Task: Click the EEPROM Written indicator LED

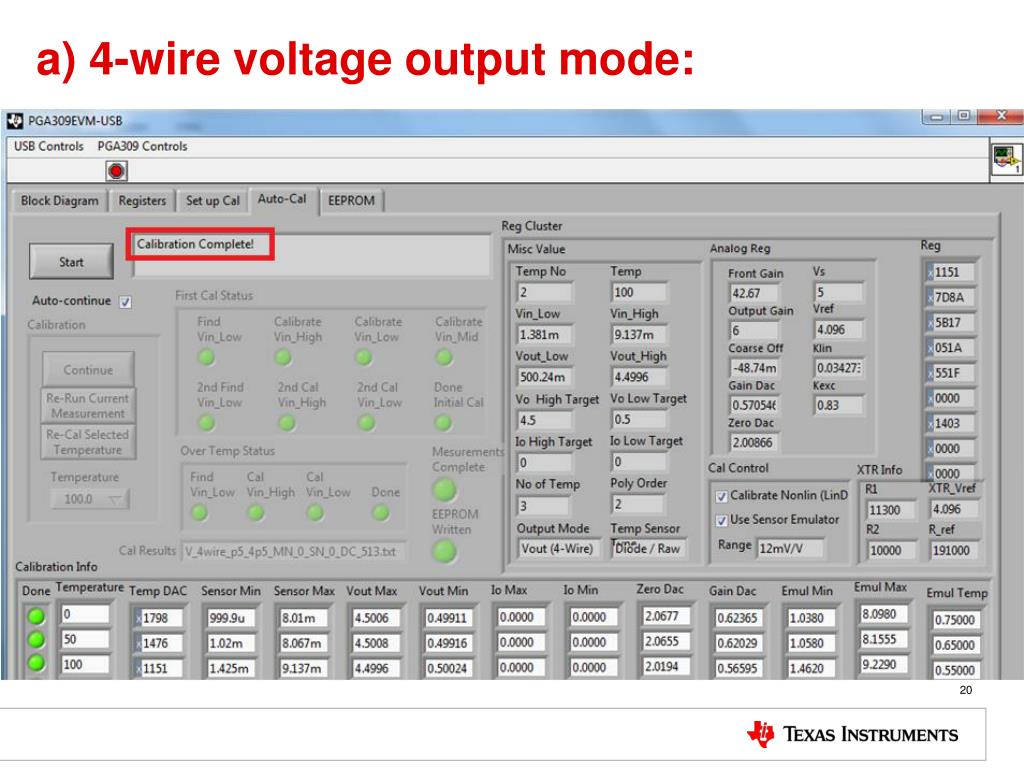Action: [445, 551]
